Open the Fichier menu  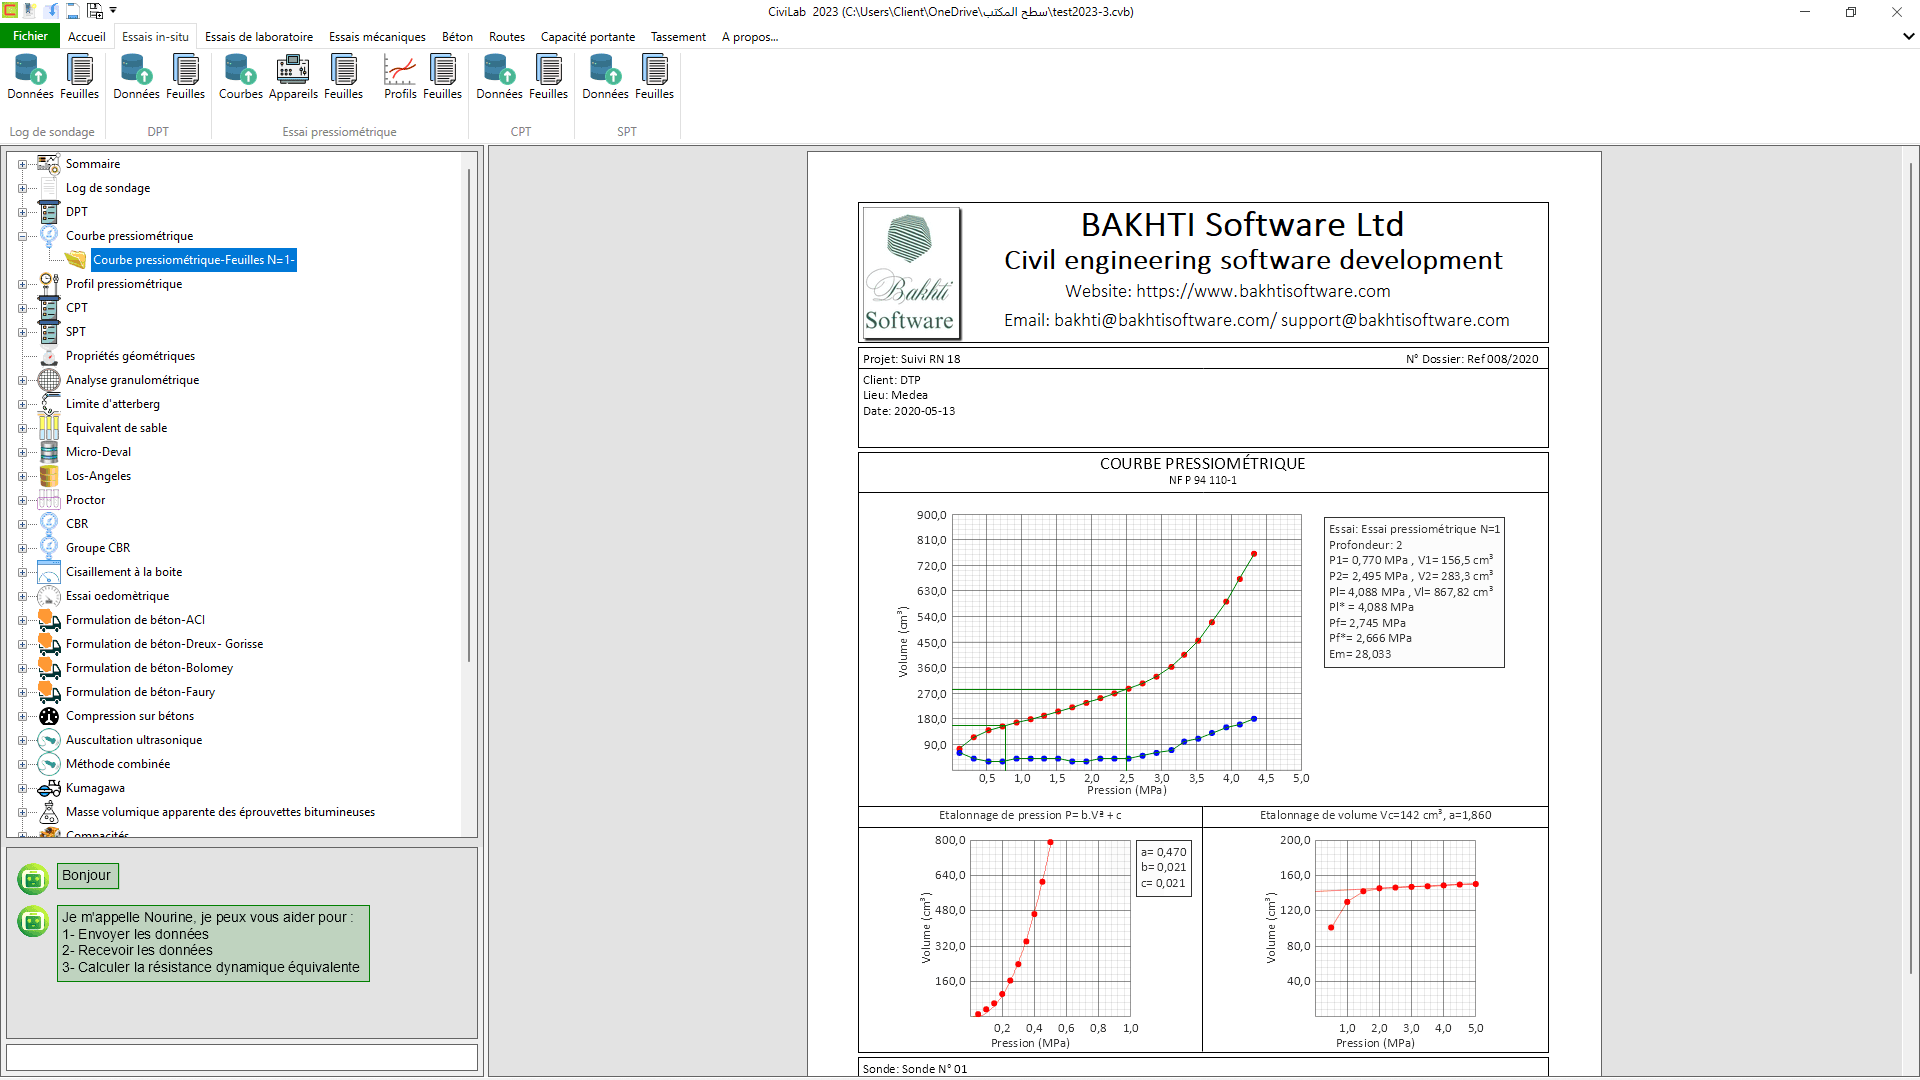pos(30,36)
